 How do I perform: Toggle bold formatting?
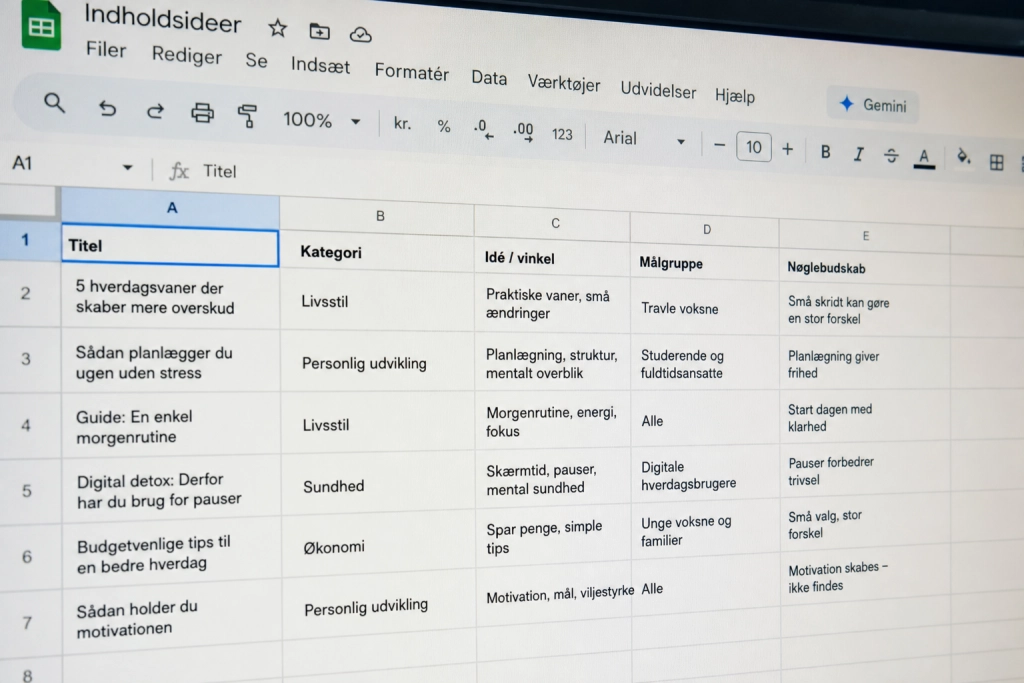pyautogui.click(x=825, y=152)
